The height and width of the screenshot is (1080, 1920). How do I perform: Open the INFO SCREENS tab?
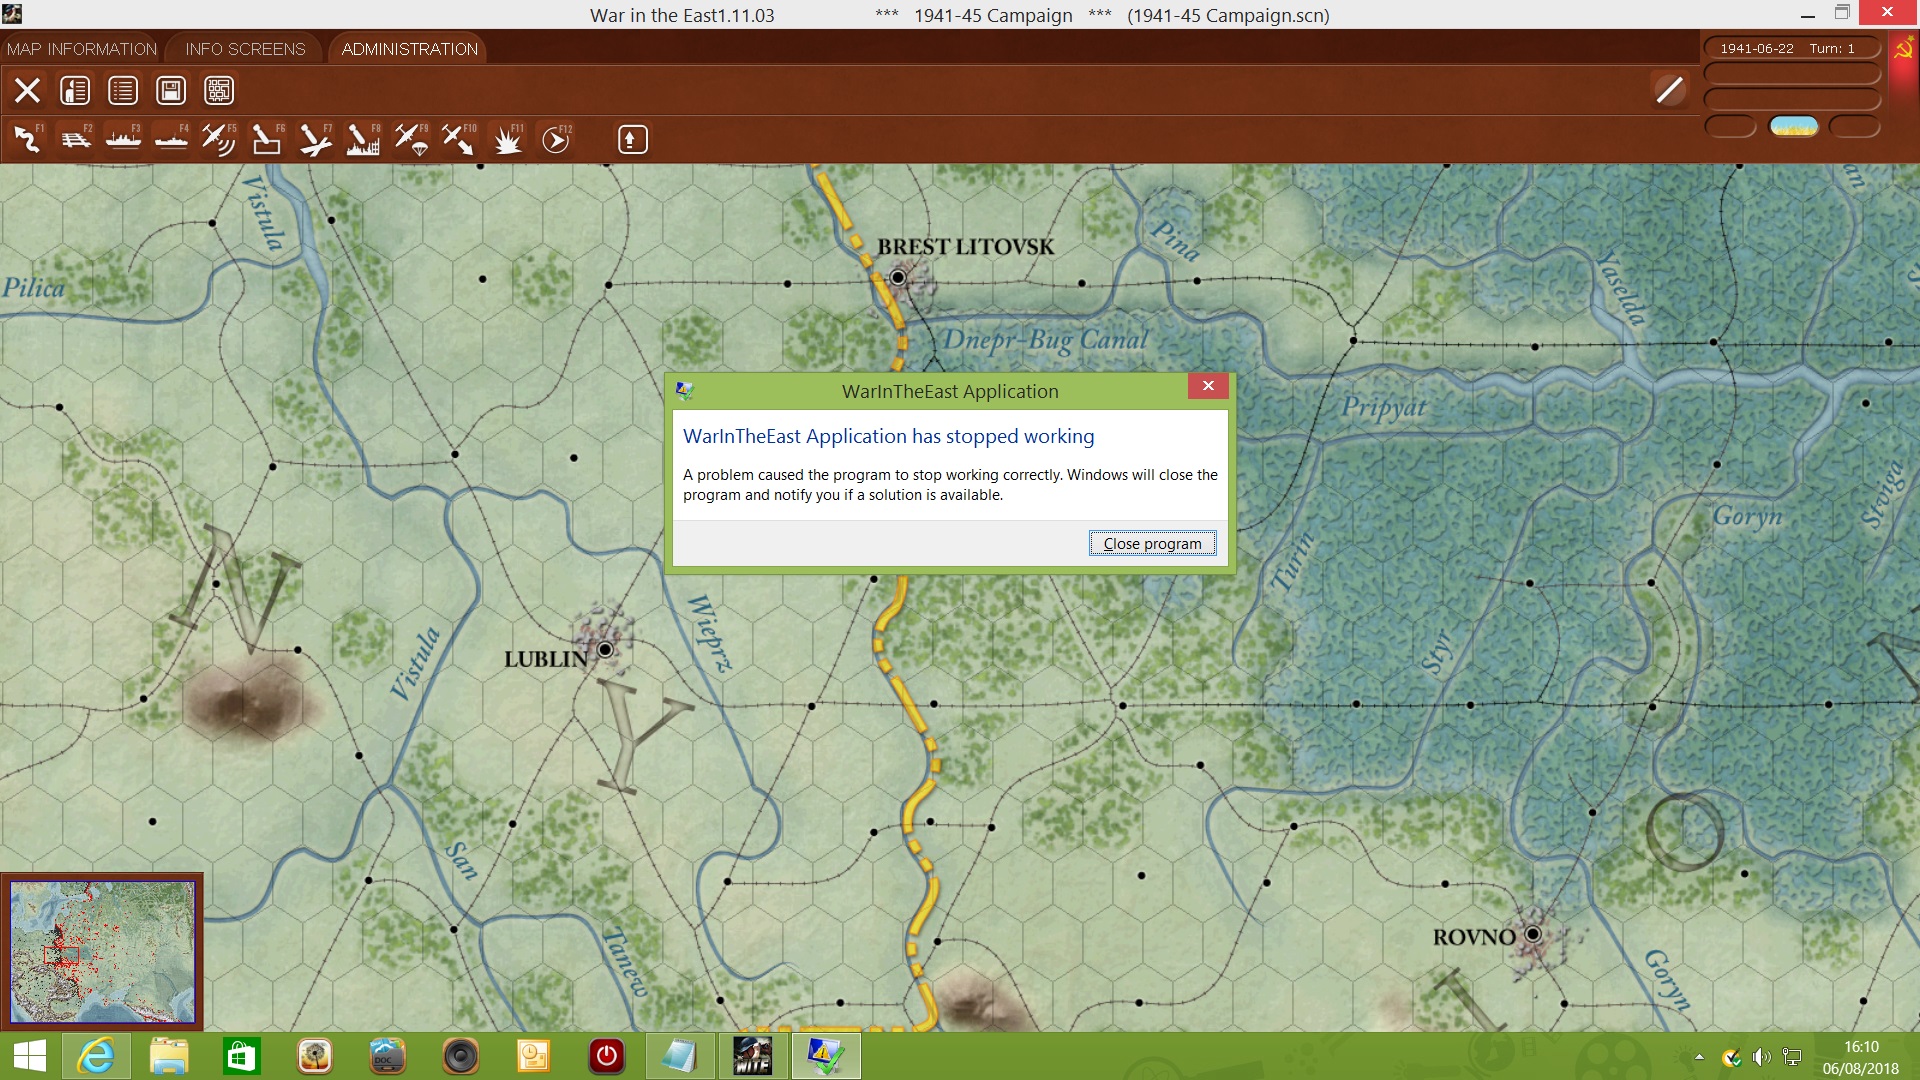245,49
